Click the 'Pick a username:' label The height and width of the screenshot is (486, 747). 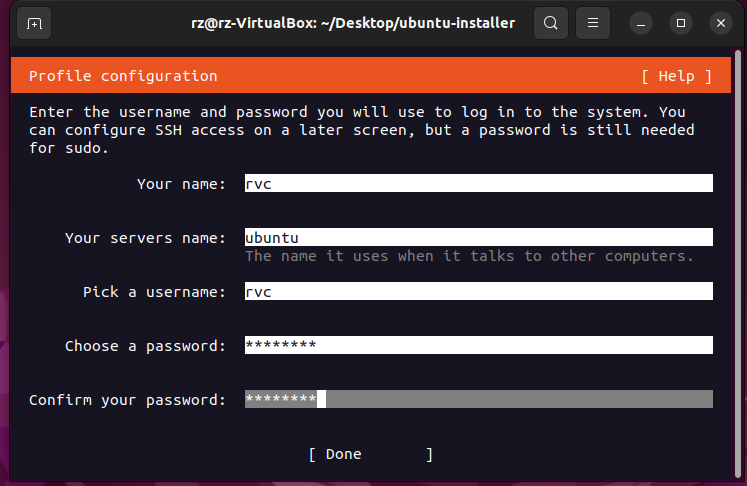coord(155,292)
